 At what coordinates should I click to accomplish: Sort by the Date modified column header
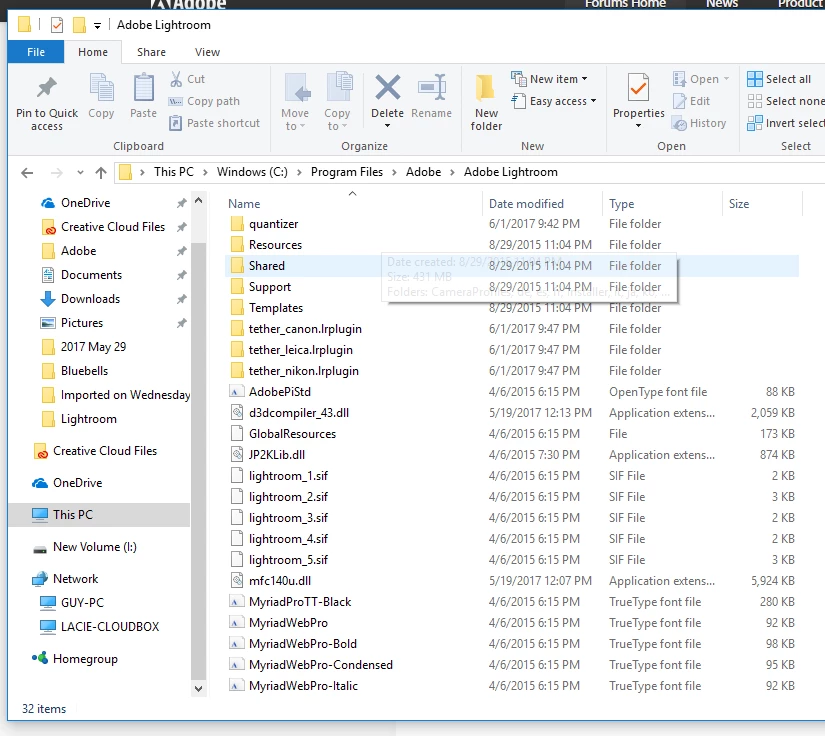click(526, 204)
